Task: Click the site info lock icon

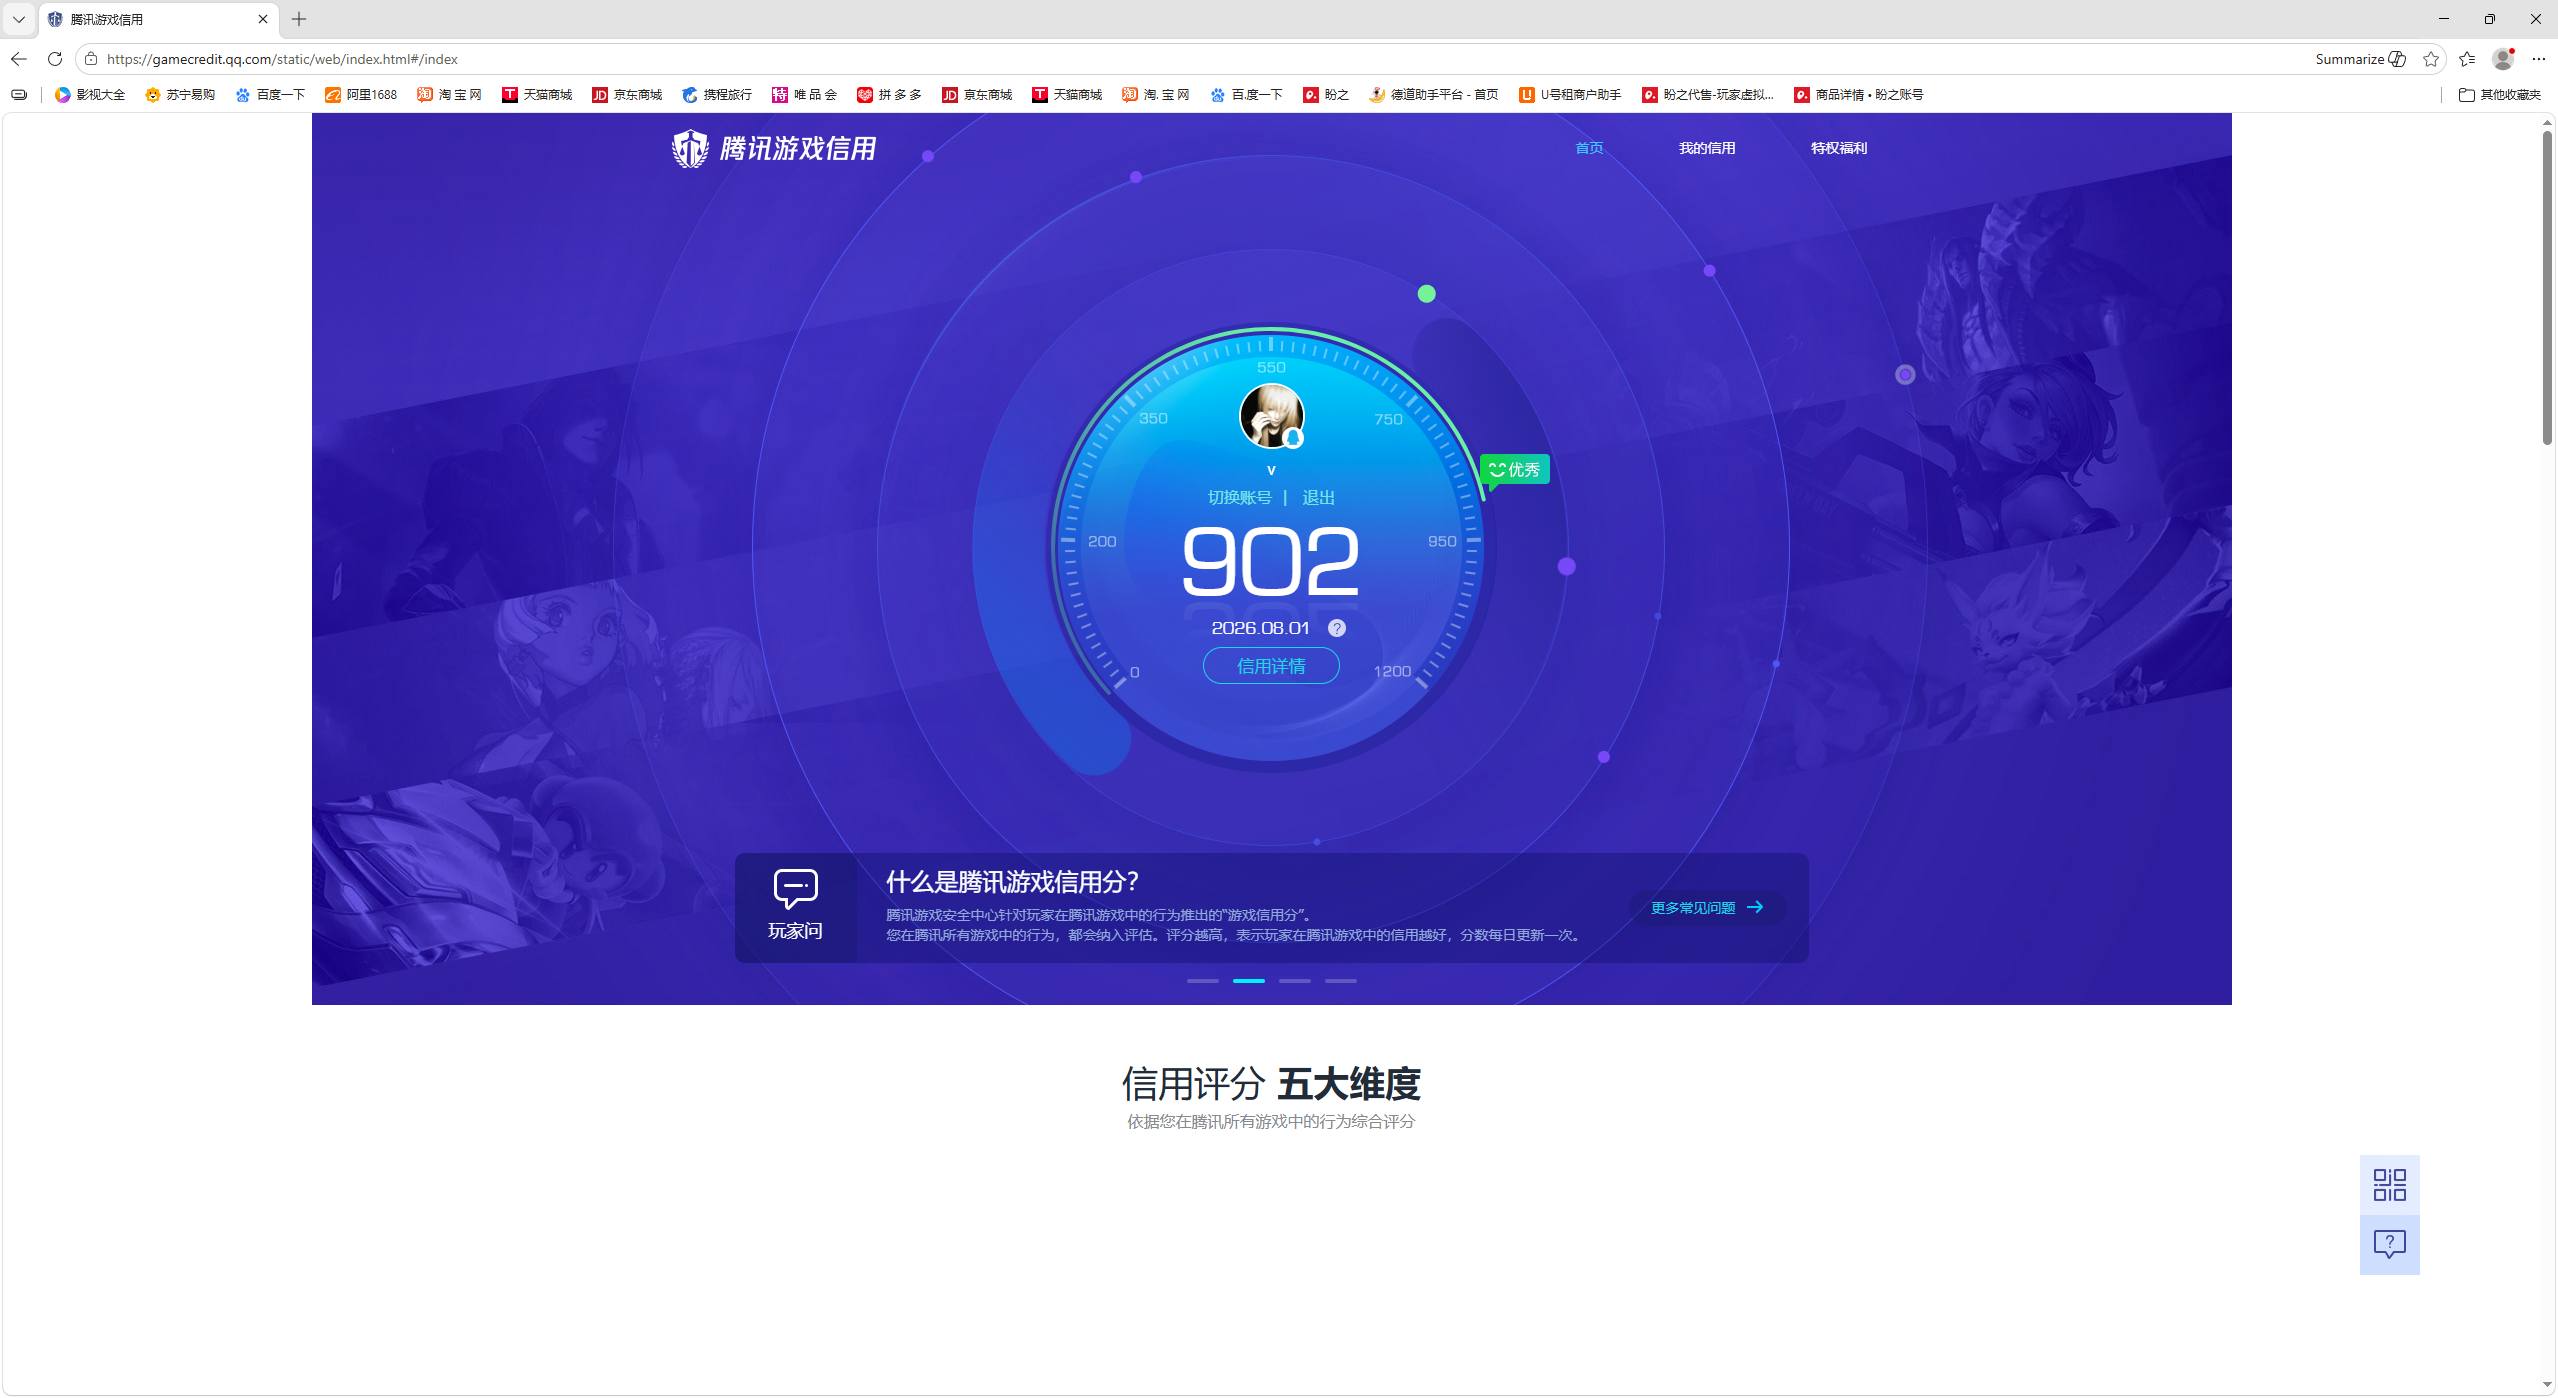Action: (91, 59)
